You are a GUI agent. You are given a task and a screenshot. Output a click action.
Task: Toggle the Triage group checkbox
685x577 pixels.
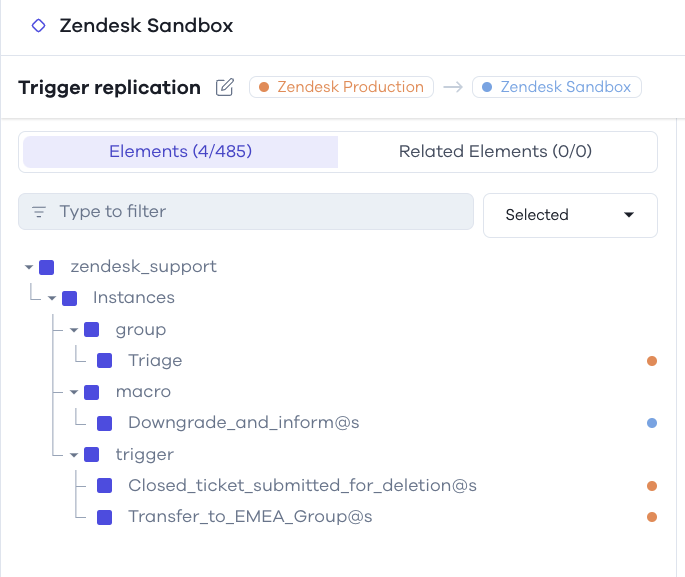click(104, 361)
